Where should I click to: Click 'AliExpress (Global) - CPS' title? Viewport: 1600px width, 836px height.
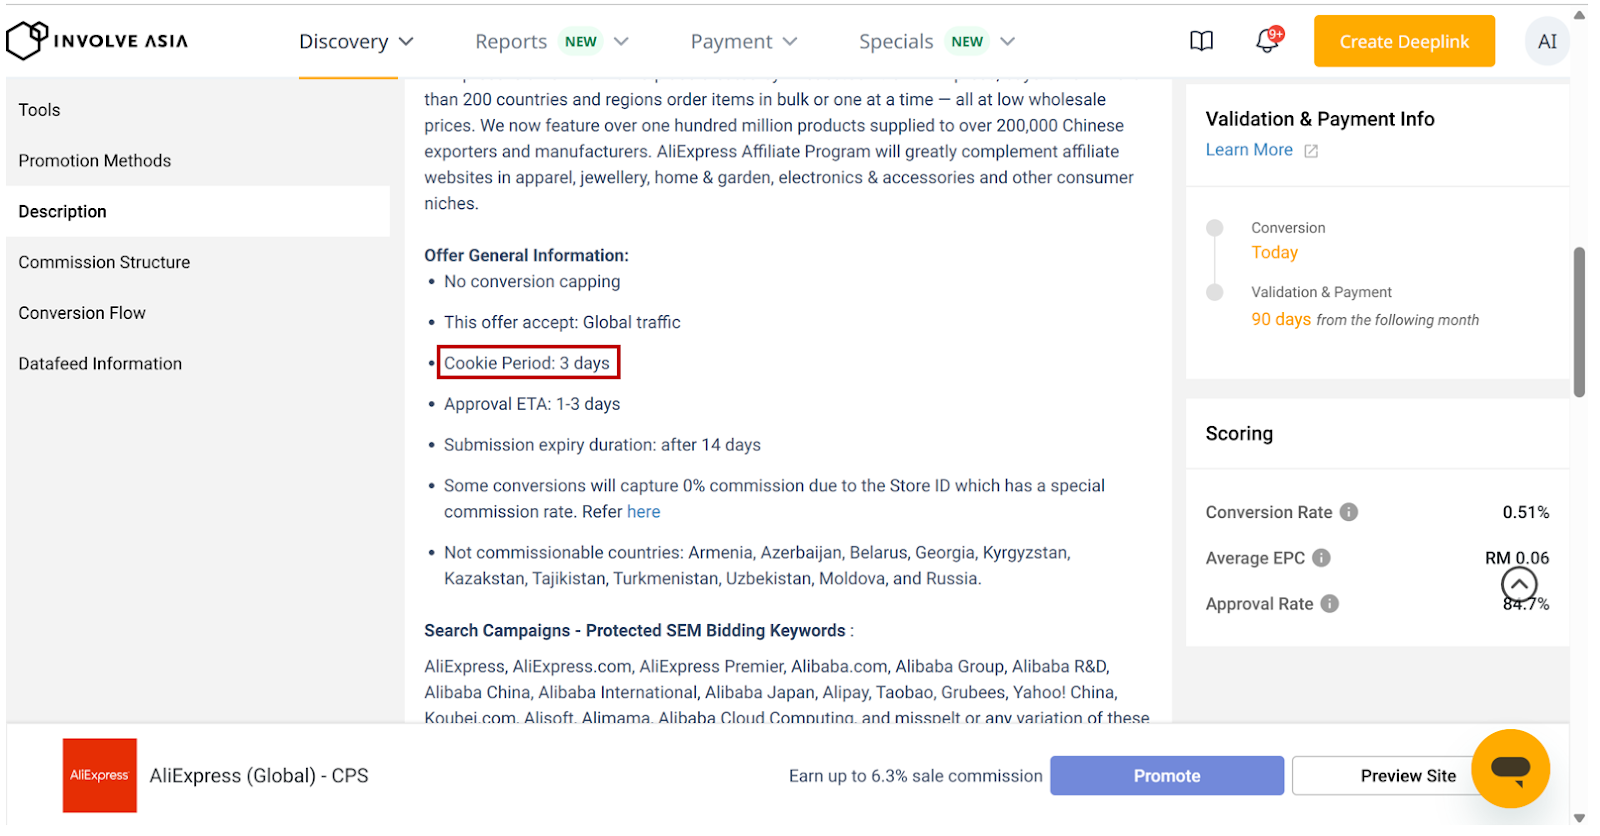tap(259, 776)
